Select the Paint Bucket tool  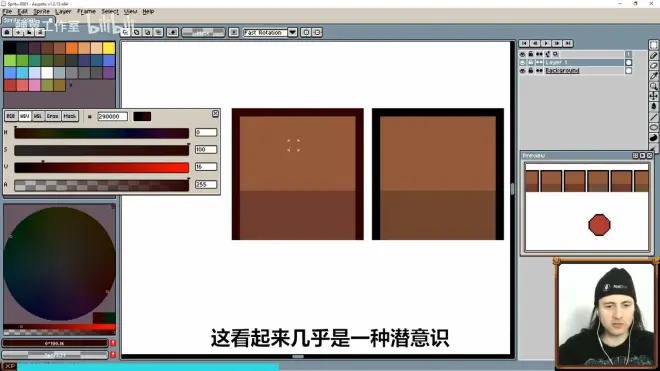click(653, 106)
